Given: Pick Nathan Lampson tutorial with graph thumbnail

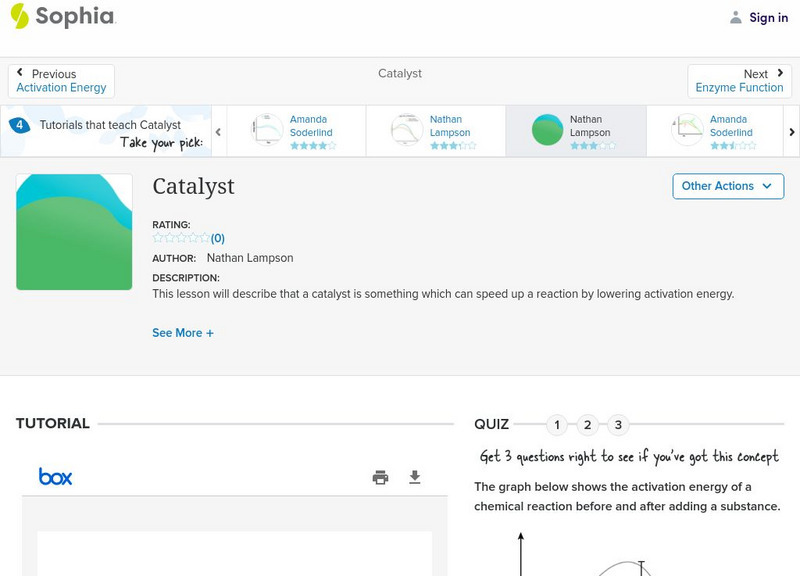Looking at the screenshot, I should coord(435,131).
